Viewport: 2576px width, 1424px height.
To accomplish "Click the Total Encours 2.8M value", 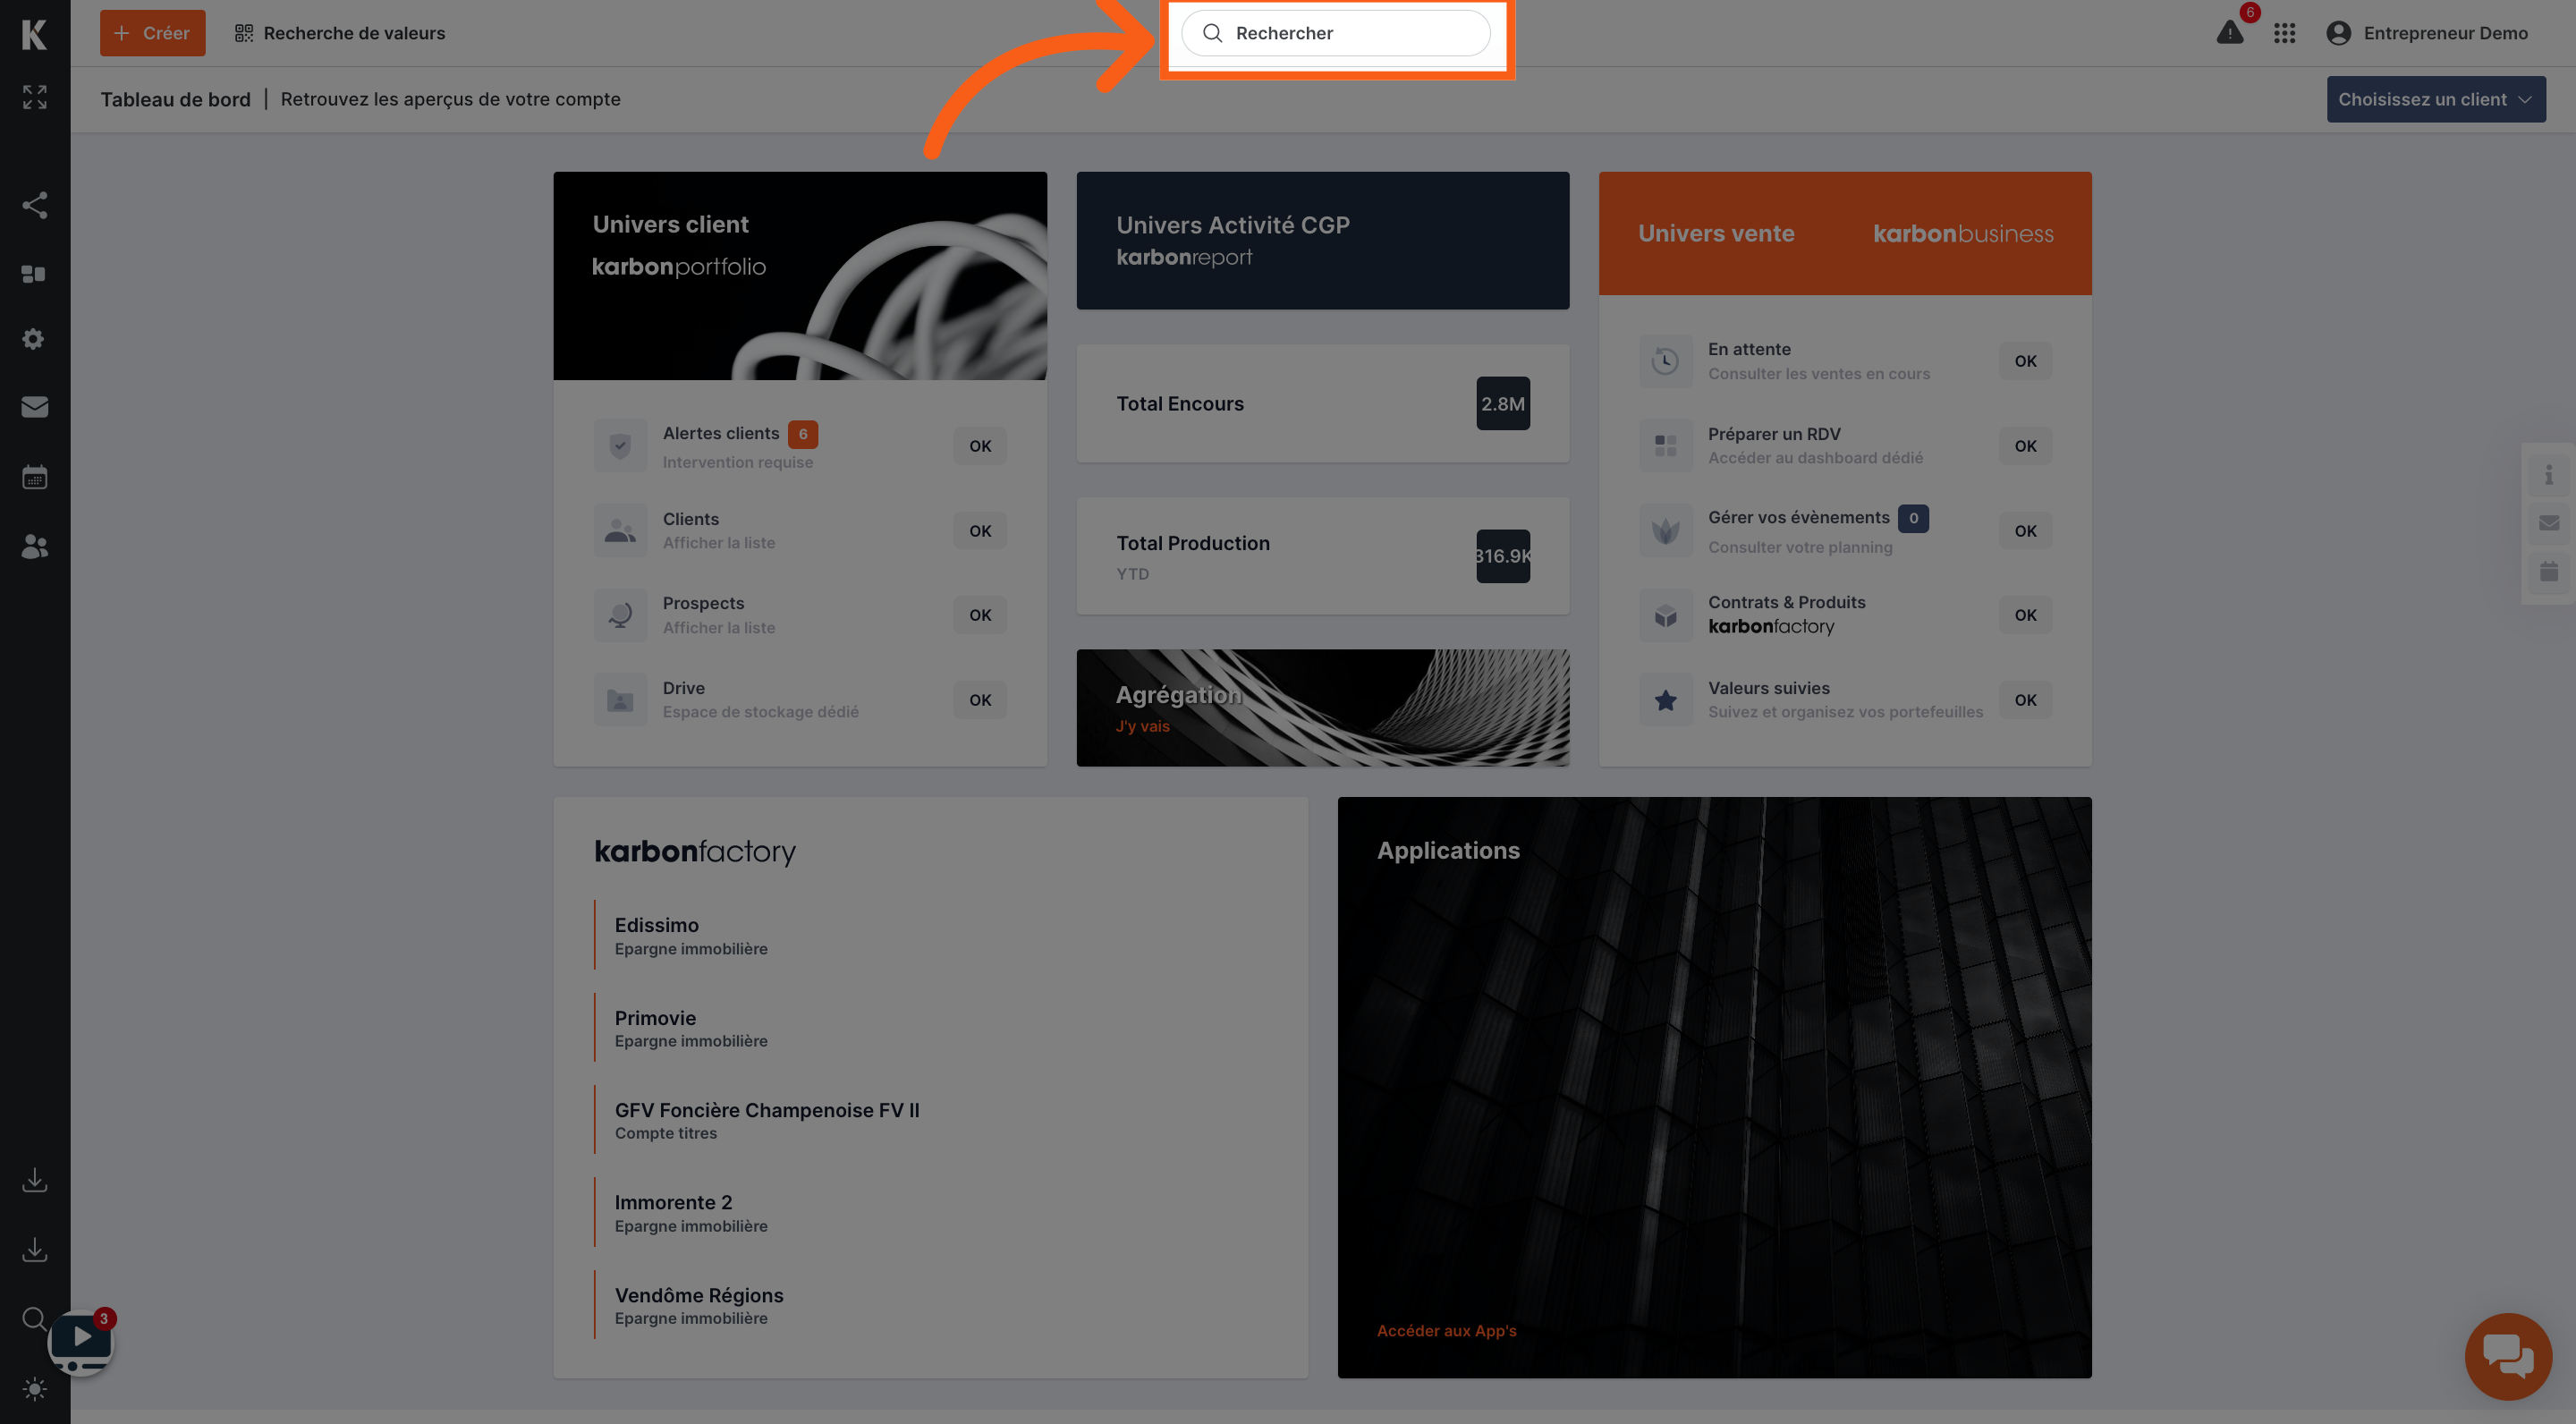I will pos(1502,404).
